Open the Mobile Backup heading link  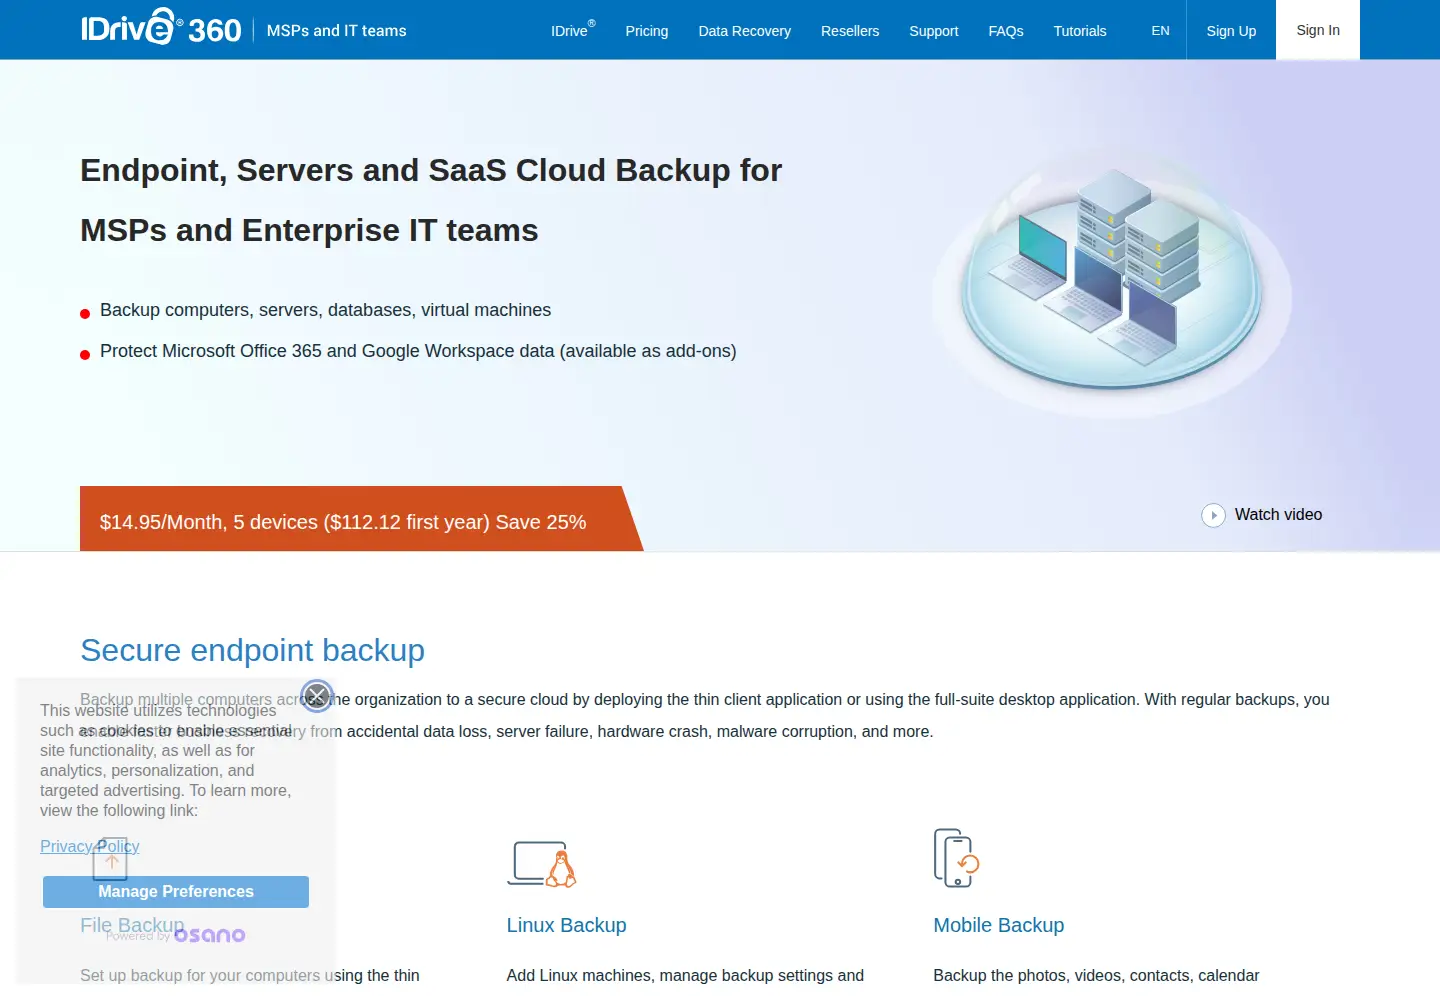tap(999, 925)
